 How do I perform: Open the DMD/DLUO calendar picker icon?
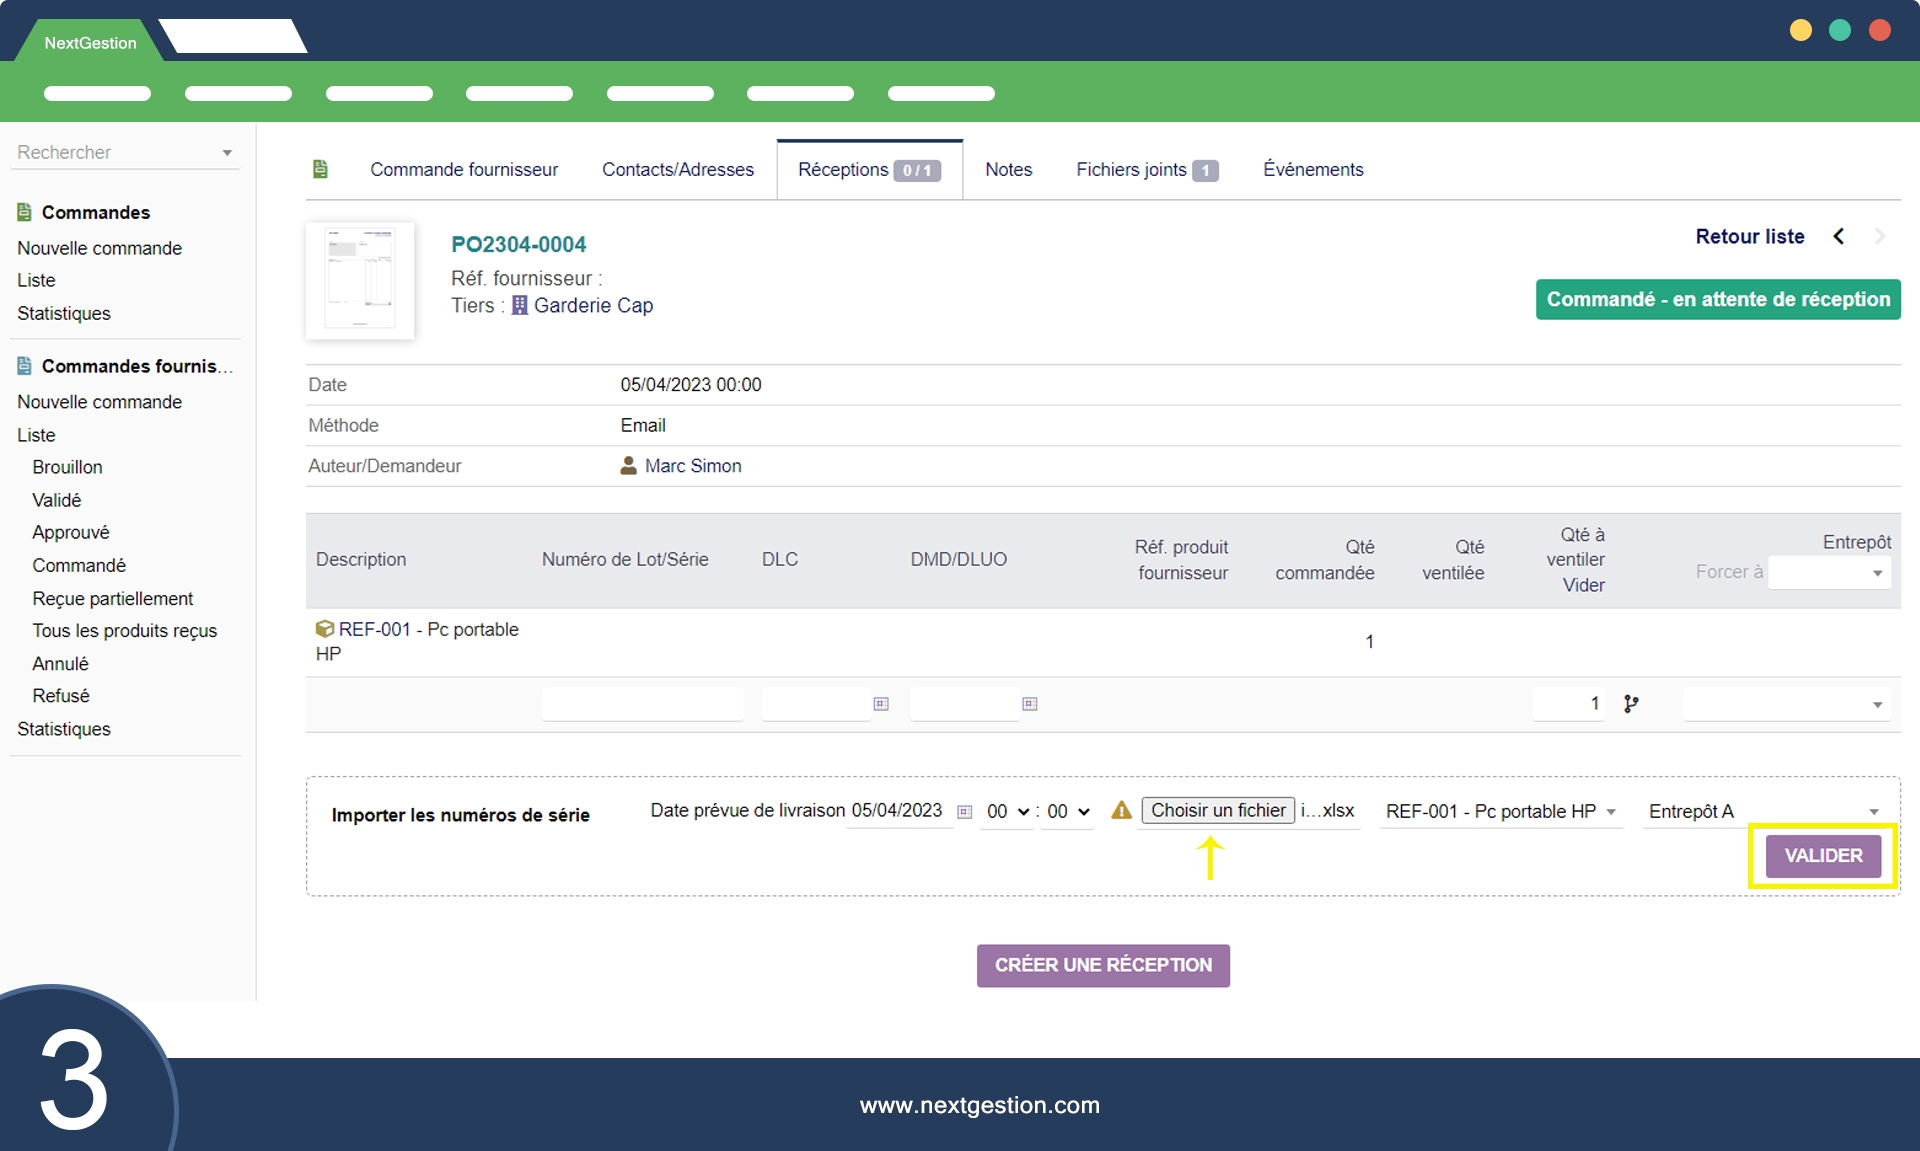tap(1030, 704)
